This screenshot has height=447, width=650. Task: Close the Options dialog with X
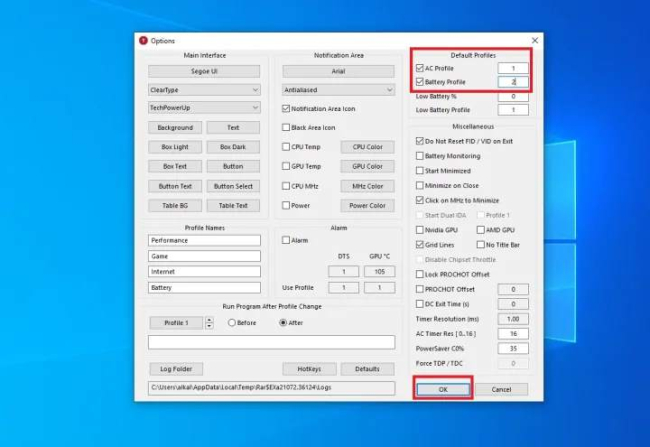coord(535,40)
